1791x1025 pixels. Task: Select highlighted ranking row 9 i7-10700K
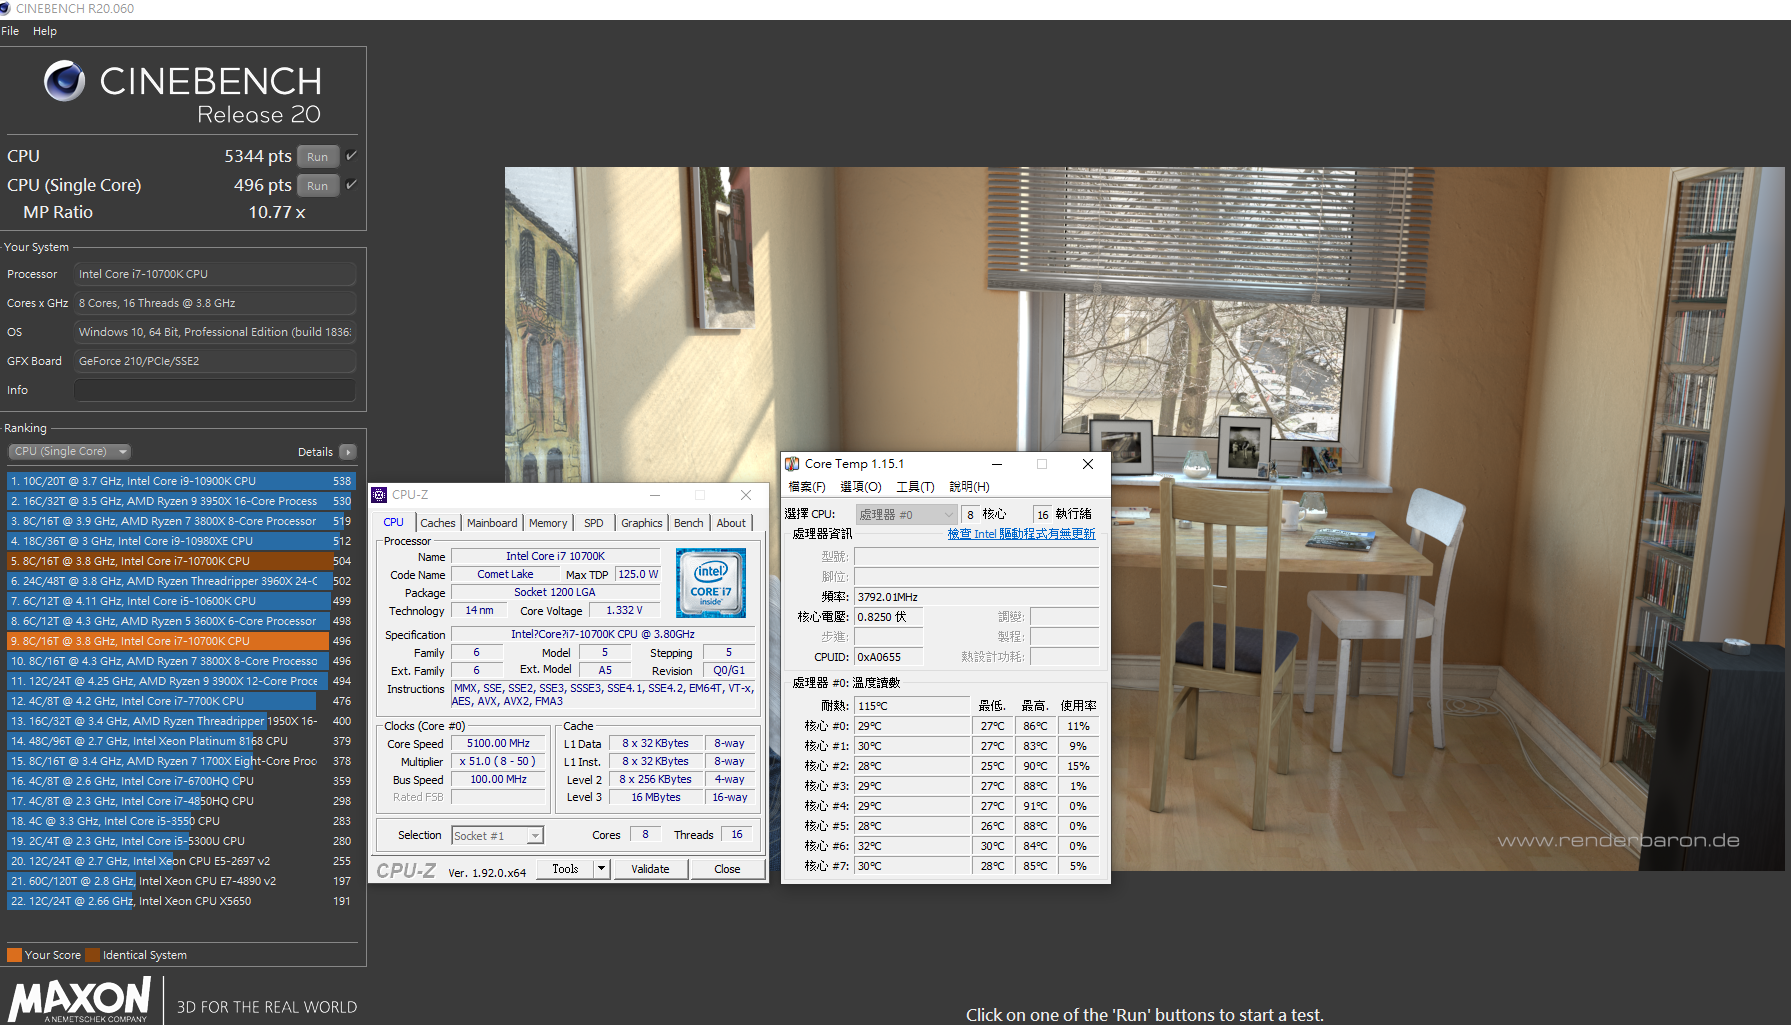click(x=180, y=641)
